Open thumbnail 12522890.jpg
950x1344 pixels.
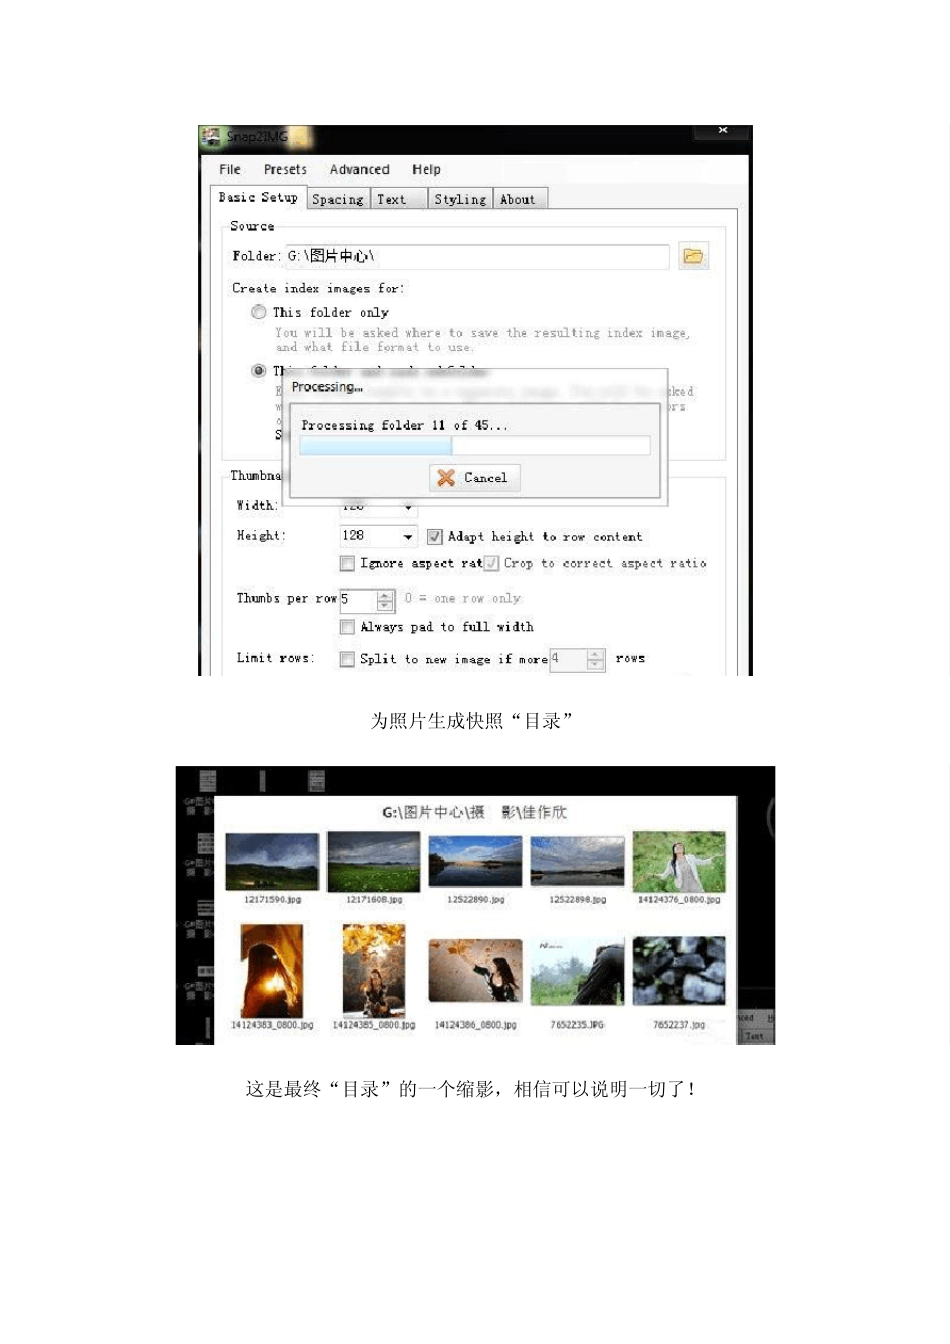(x=476, y=861)
